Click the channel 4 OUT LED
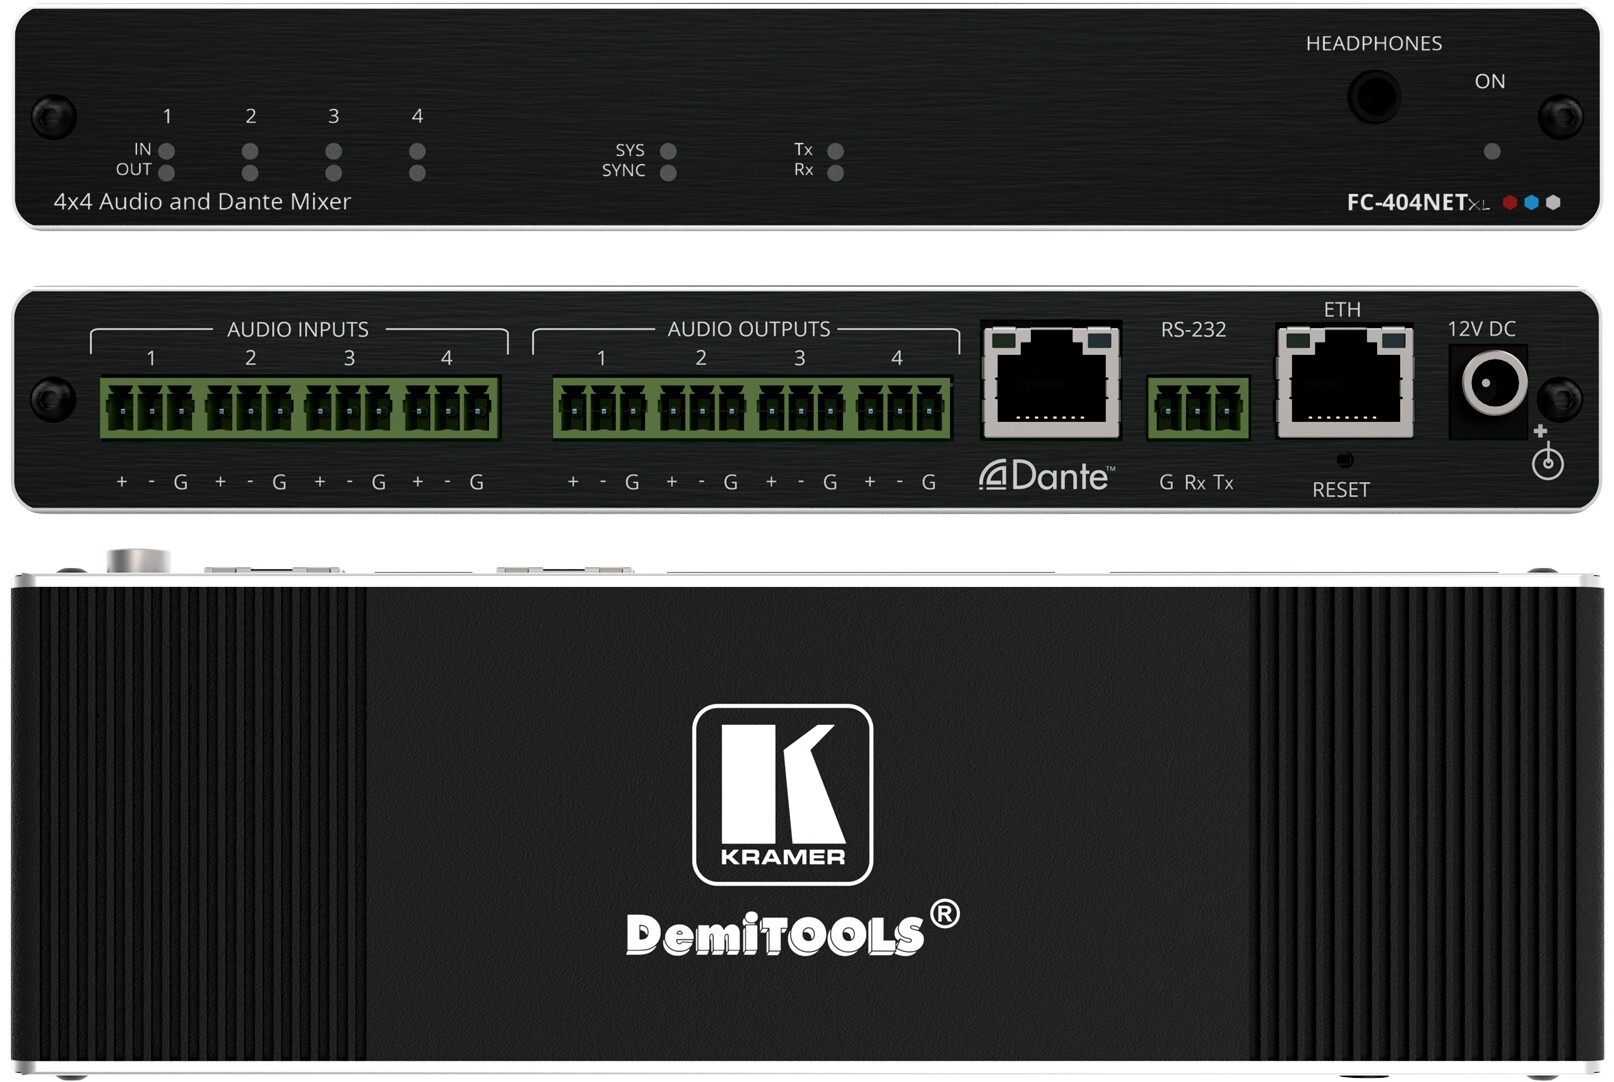Image resolution: width=1614 pixels, height=1082 pixels. [x=417, y=173]
